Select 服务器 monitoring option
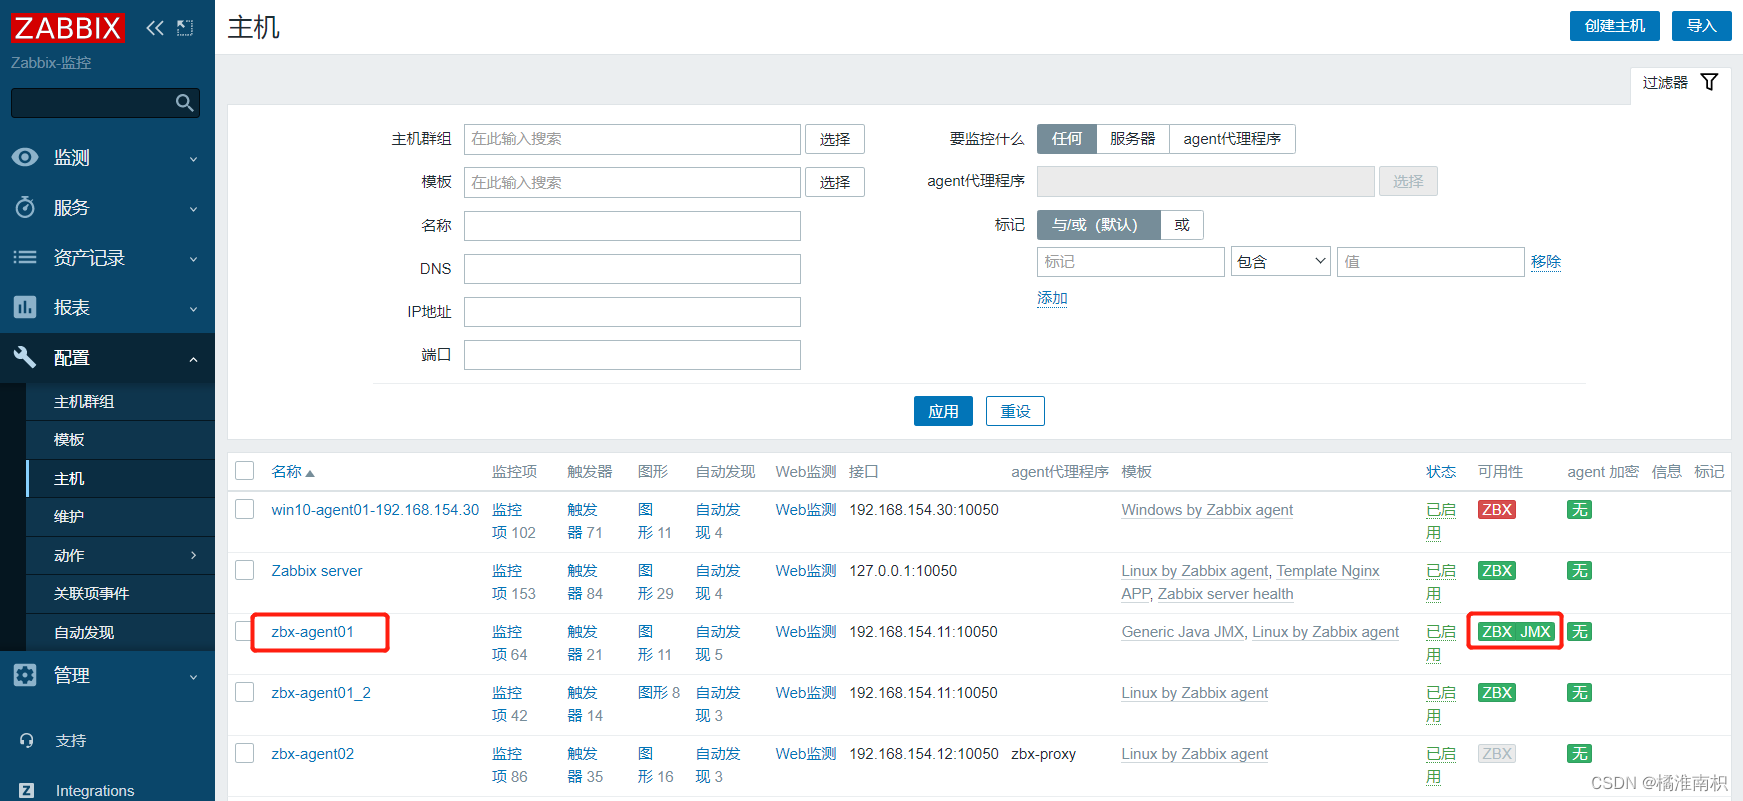 point(1133,139)
